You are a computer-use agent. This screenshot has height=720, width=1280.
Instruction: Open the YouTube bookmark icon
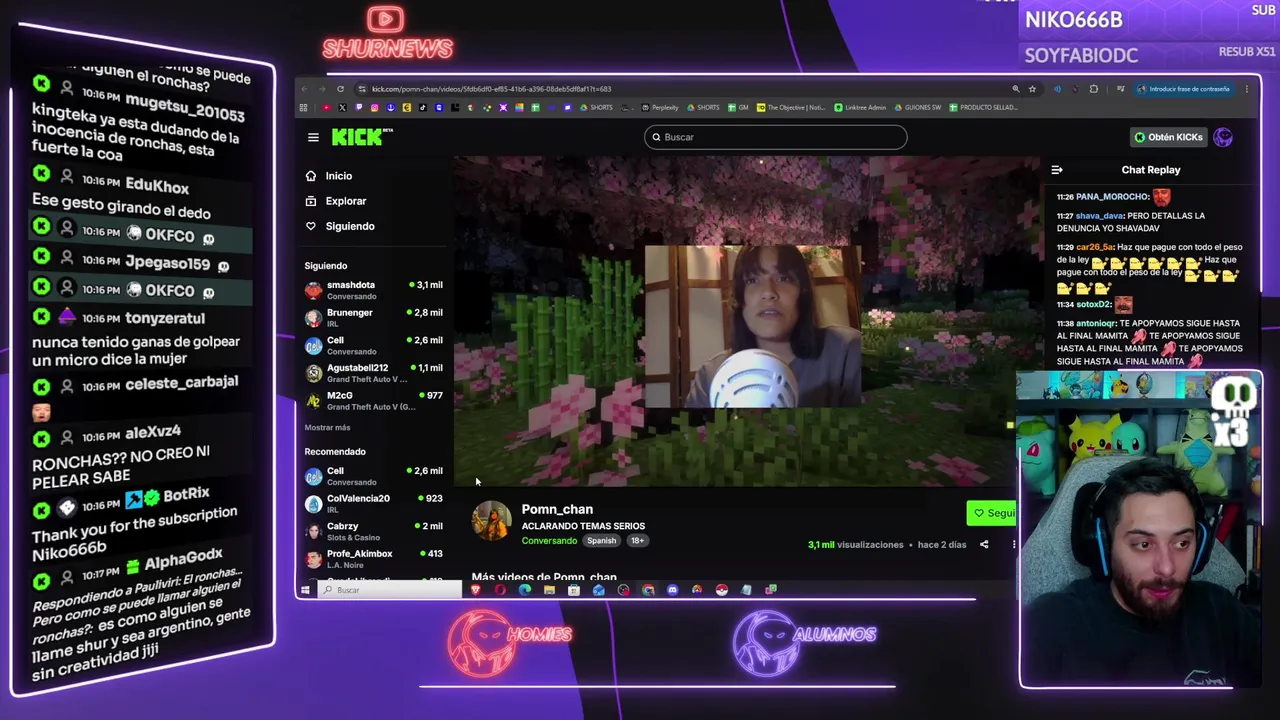326,107
